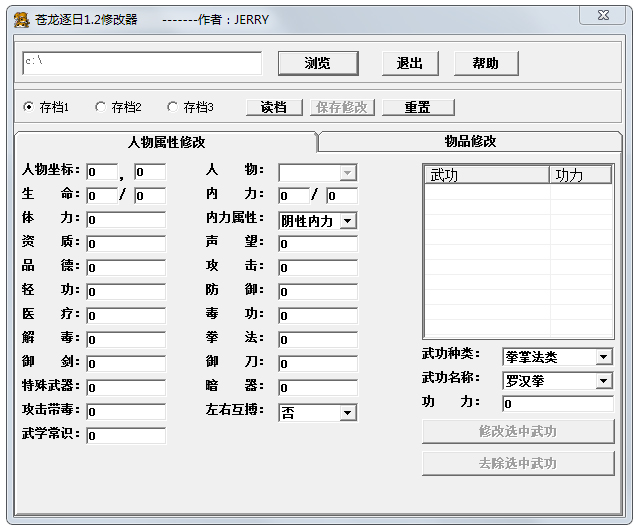638x529 pixels.
Task: Click the file path input field
Action: (x=141, y=62)
